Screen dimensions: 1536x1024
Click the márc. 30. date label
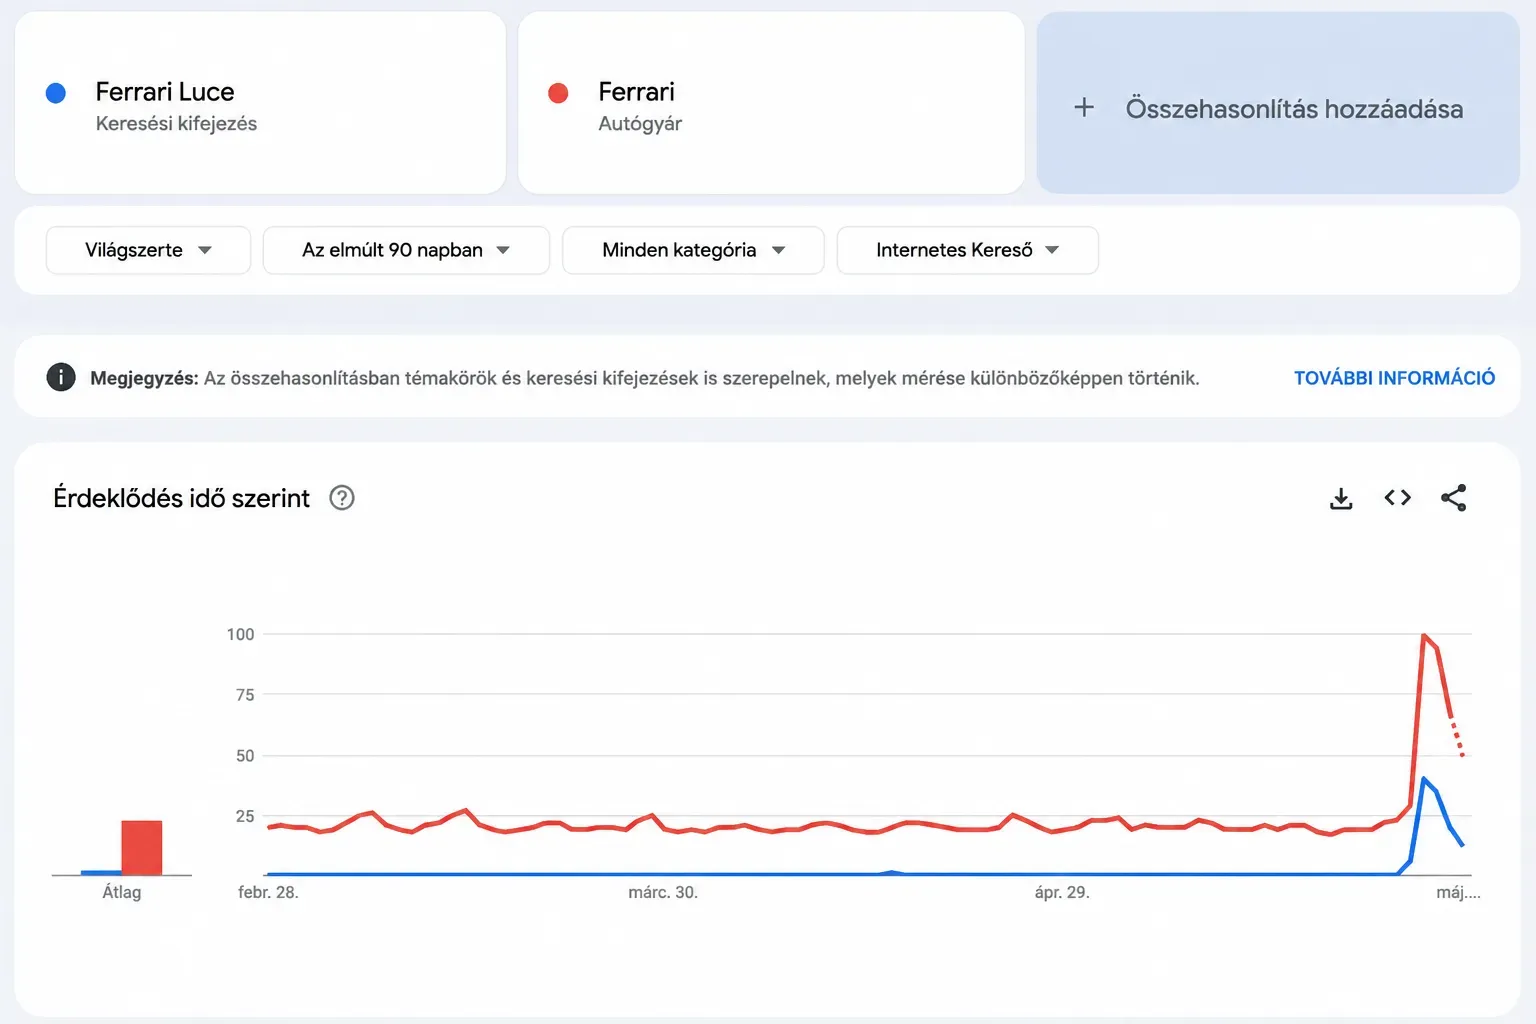(663, 892)
